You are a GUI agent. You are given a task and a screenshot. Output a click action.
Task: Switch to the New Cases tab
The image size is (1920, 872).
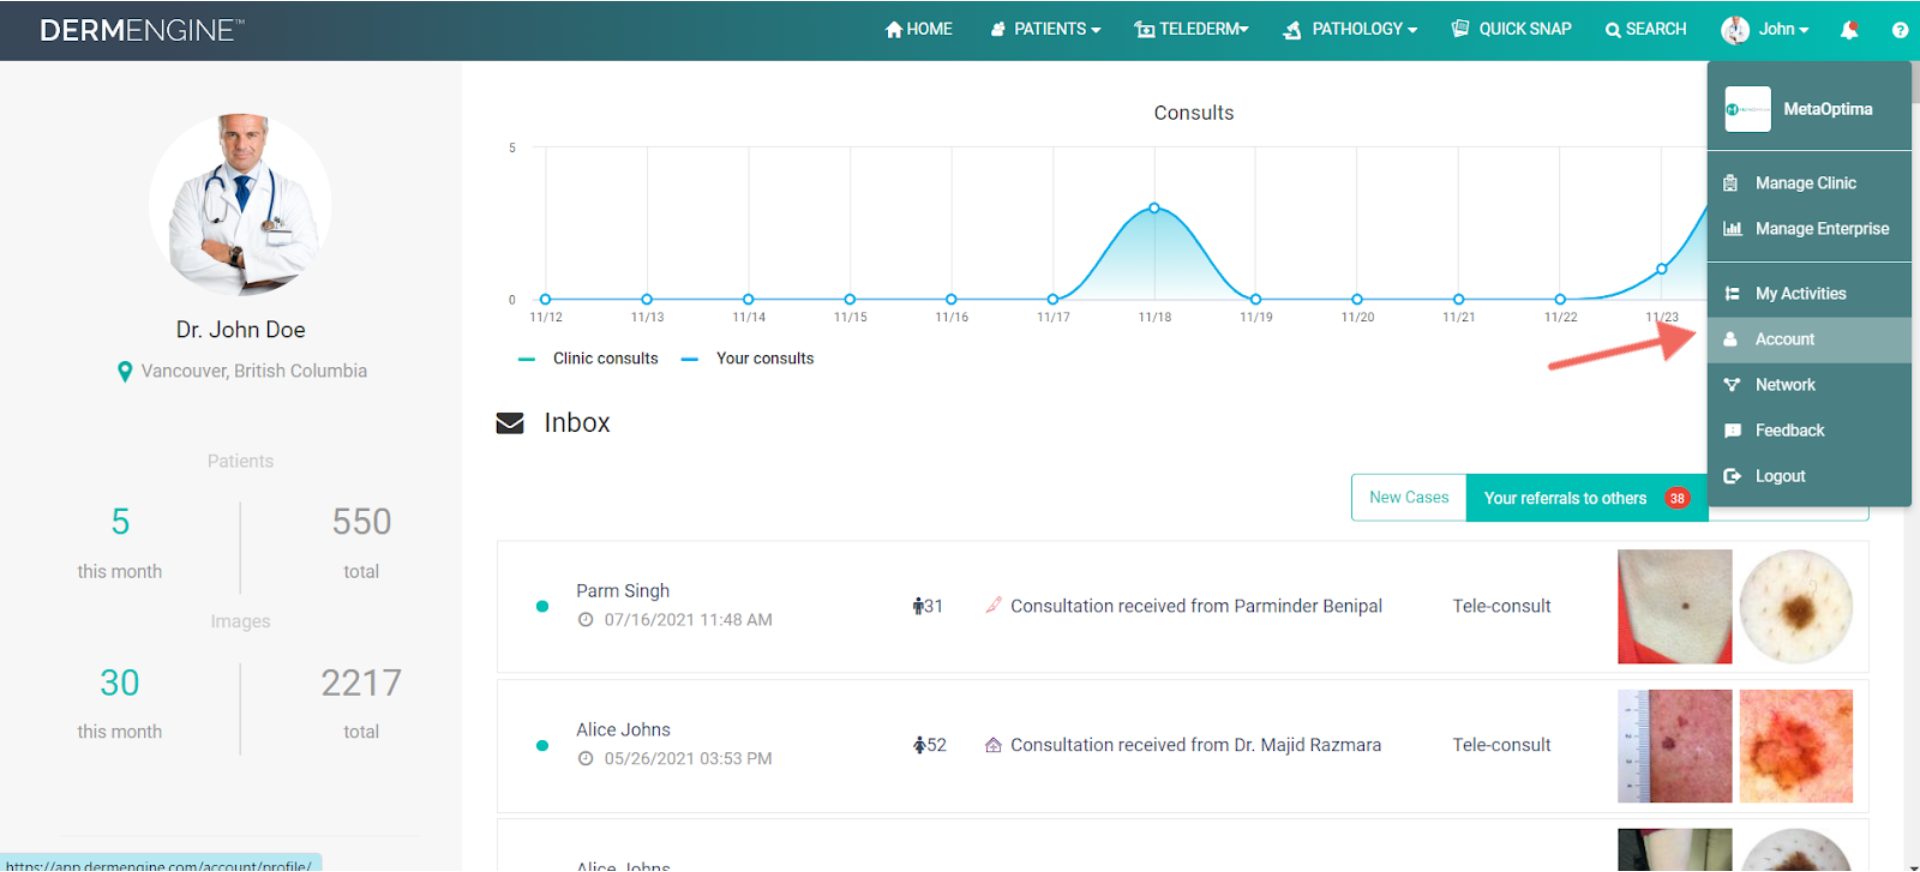tap(1408, 498)
